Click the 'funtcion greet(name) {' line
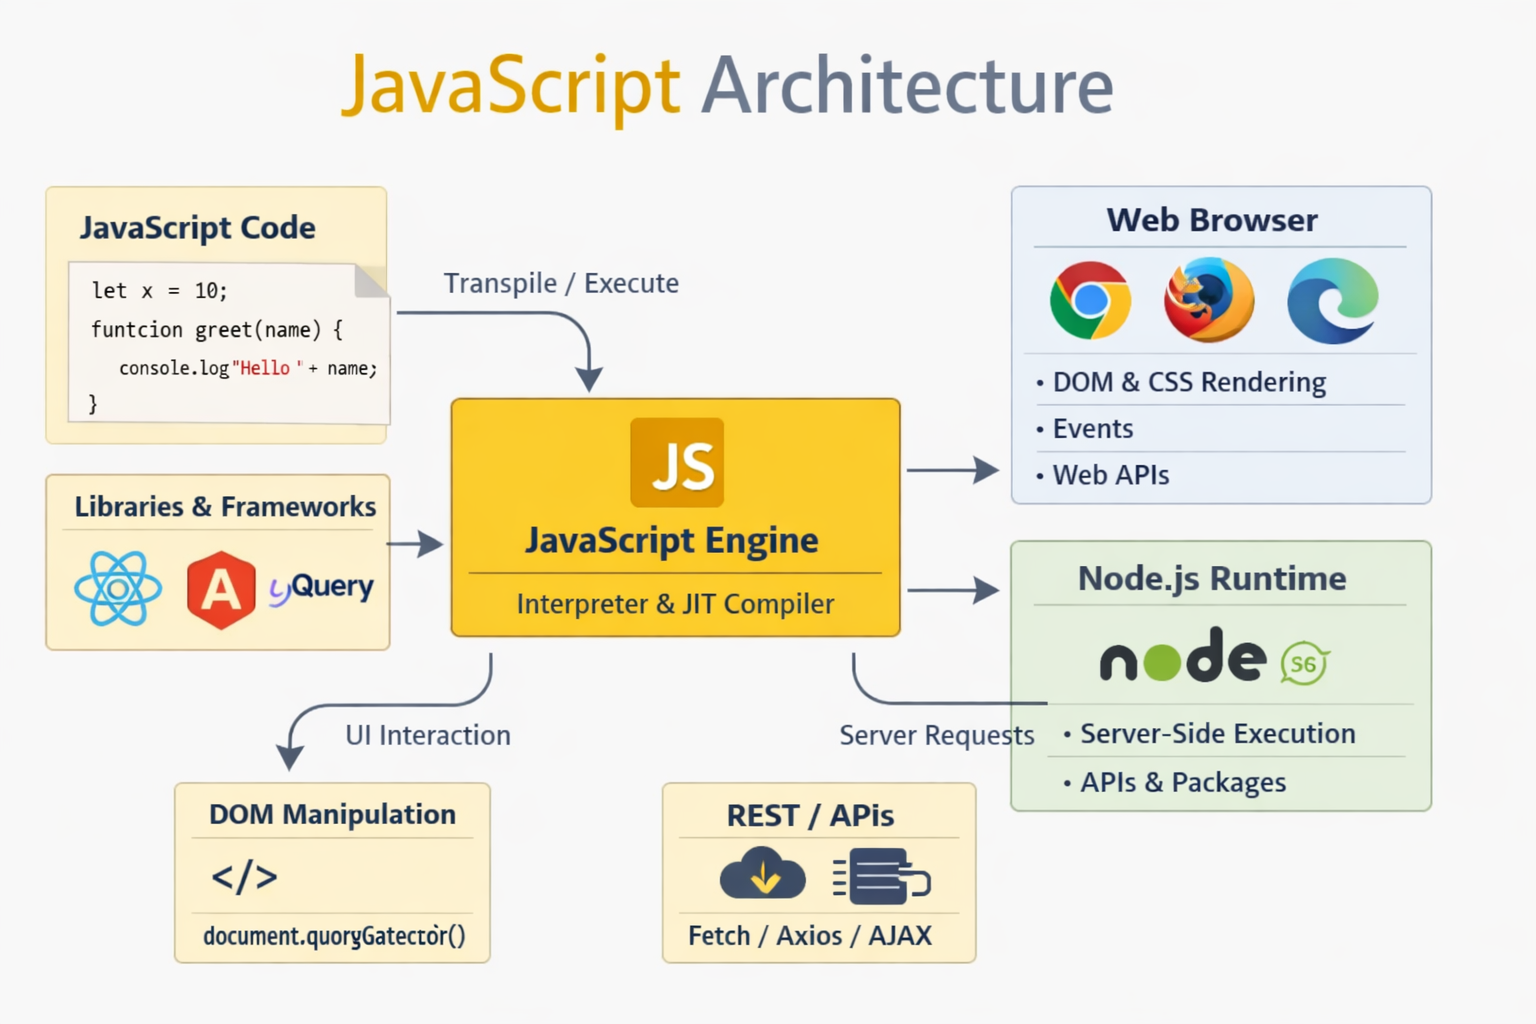Screen dimensions: 1536x1024 point(217,330)
